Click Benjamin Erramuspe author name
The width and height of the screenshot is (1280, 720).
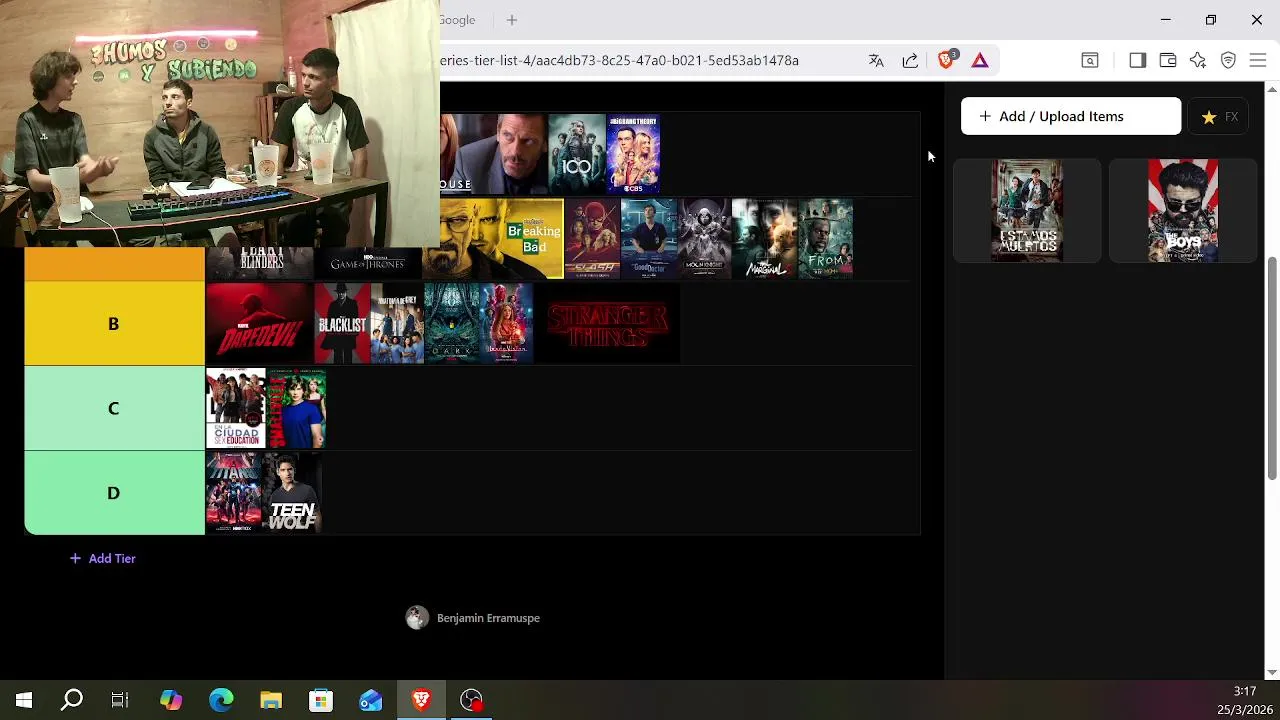coord(488,618)
